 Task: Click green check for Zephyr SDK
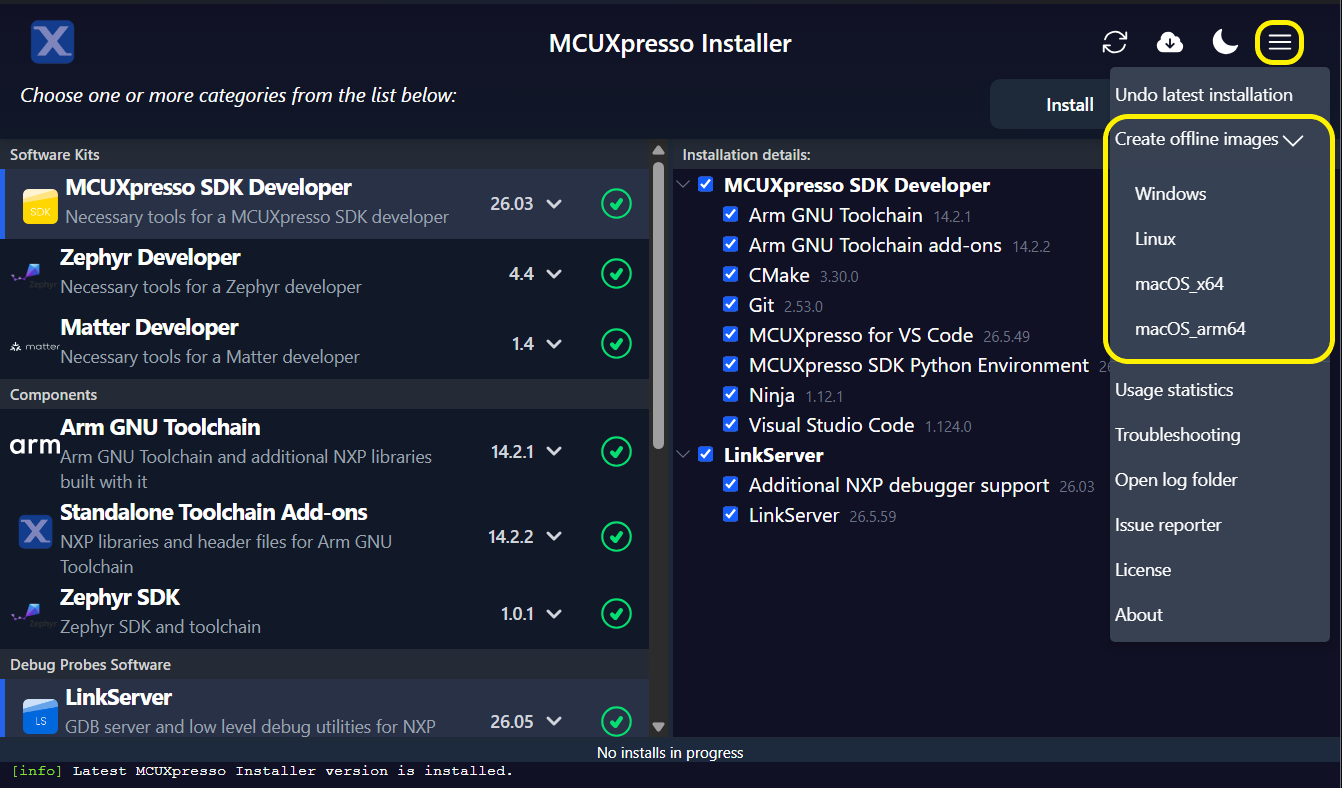pyautogui.click(x=616, y=614)
